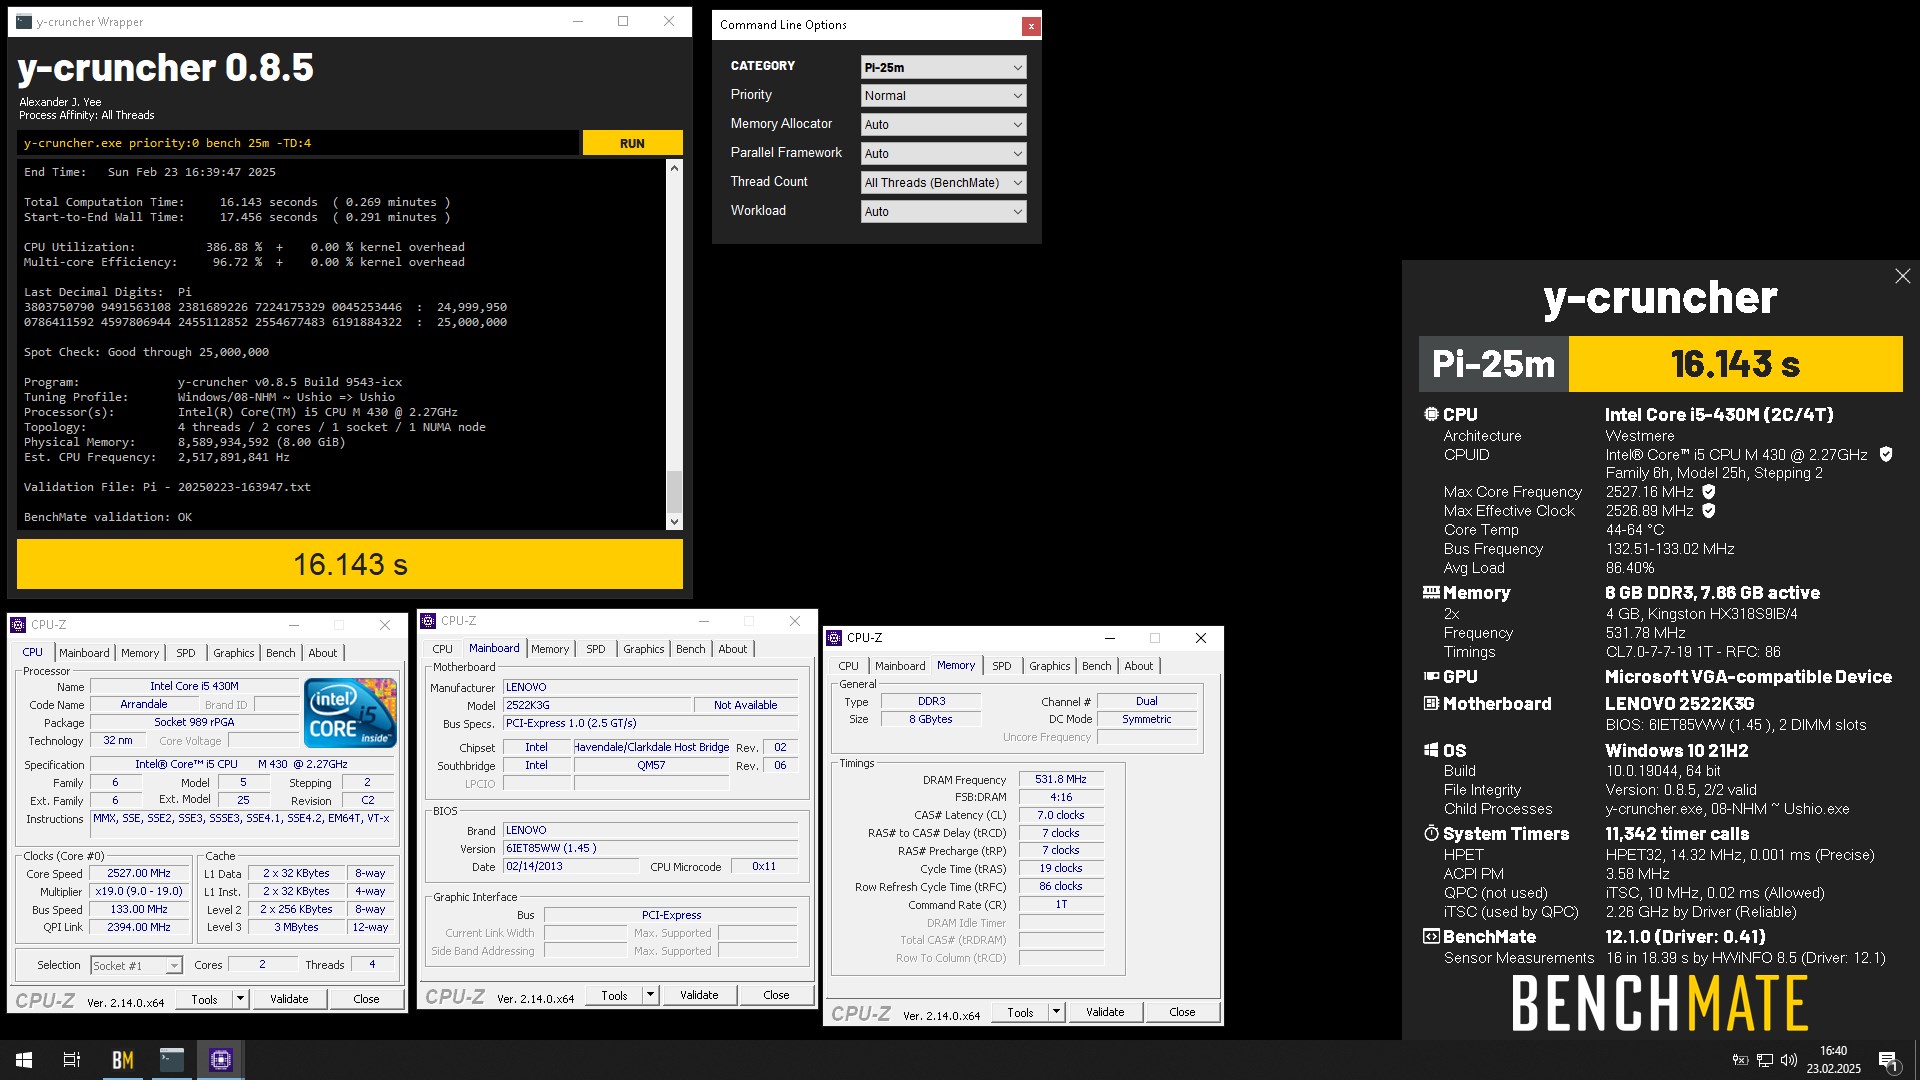
Task: Click the RUN button in y-cruncher
Action: tap(632, 143)
